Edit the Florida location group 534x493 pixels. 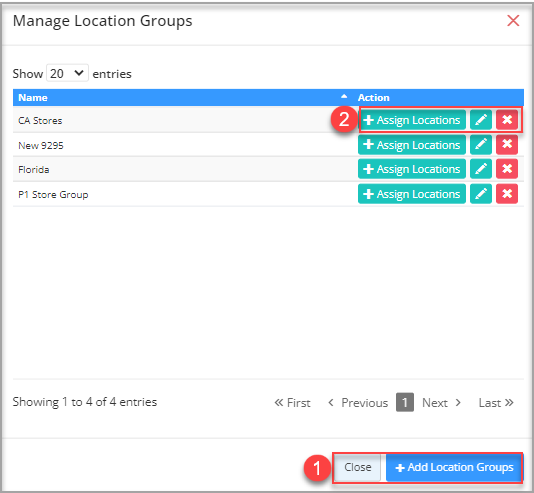(x=481, y=169)
